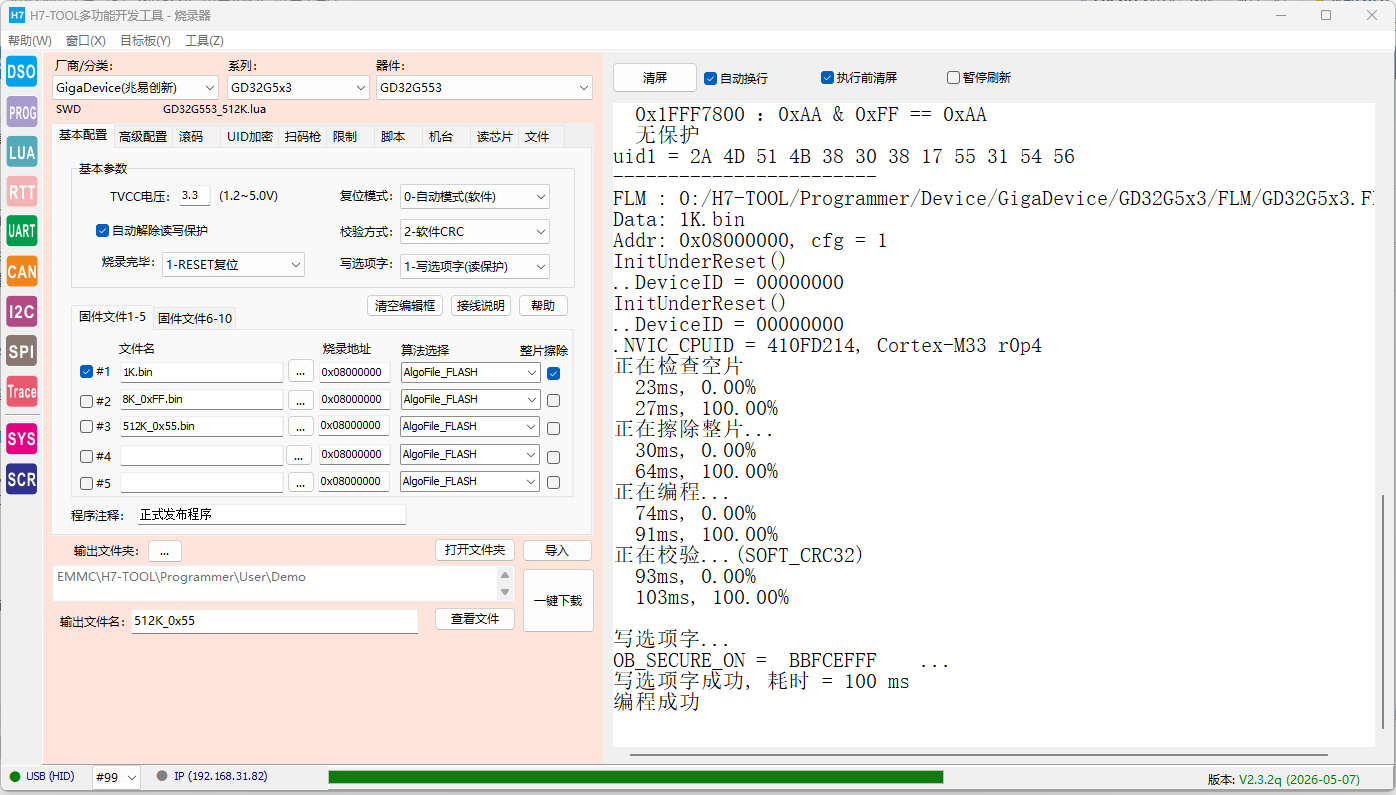Enable firmware file #1 checkbox
This screenshot has width=1396, height=795.
tap(86, 372)
